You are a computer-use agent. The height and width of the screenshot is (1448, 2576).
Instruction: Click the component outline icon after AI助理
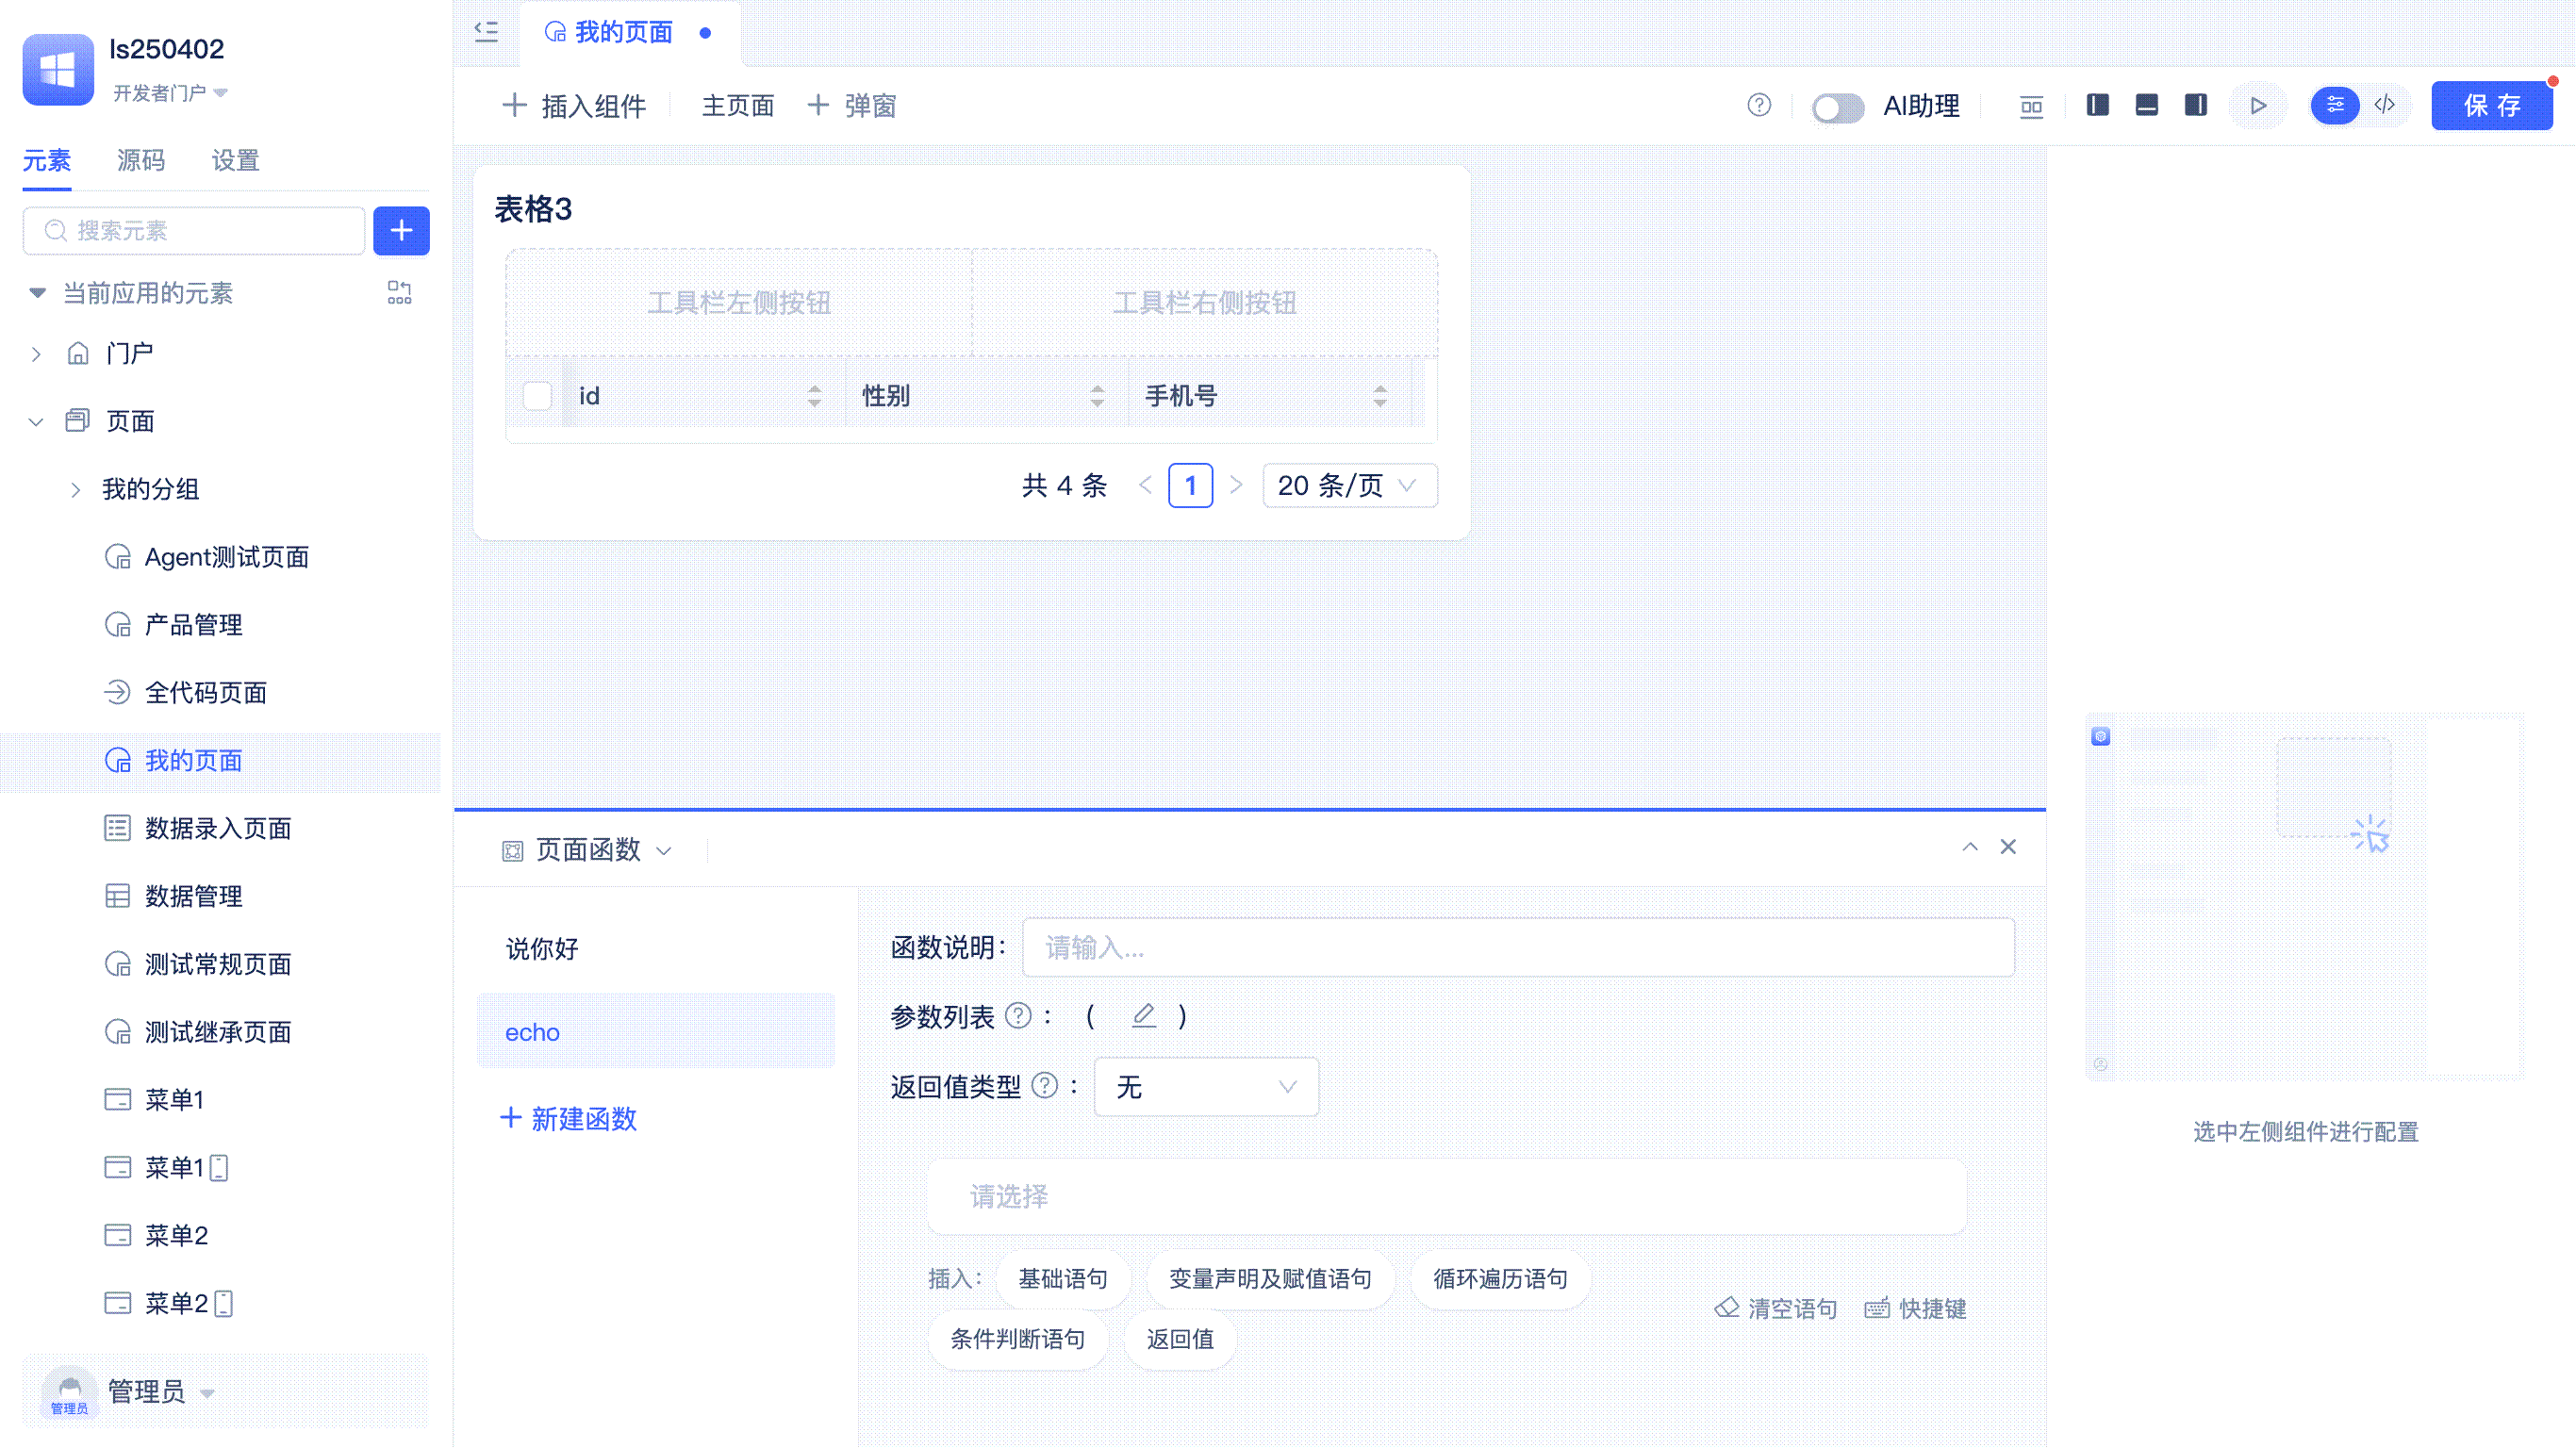(x=2031, y=106)
